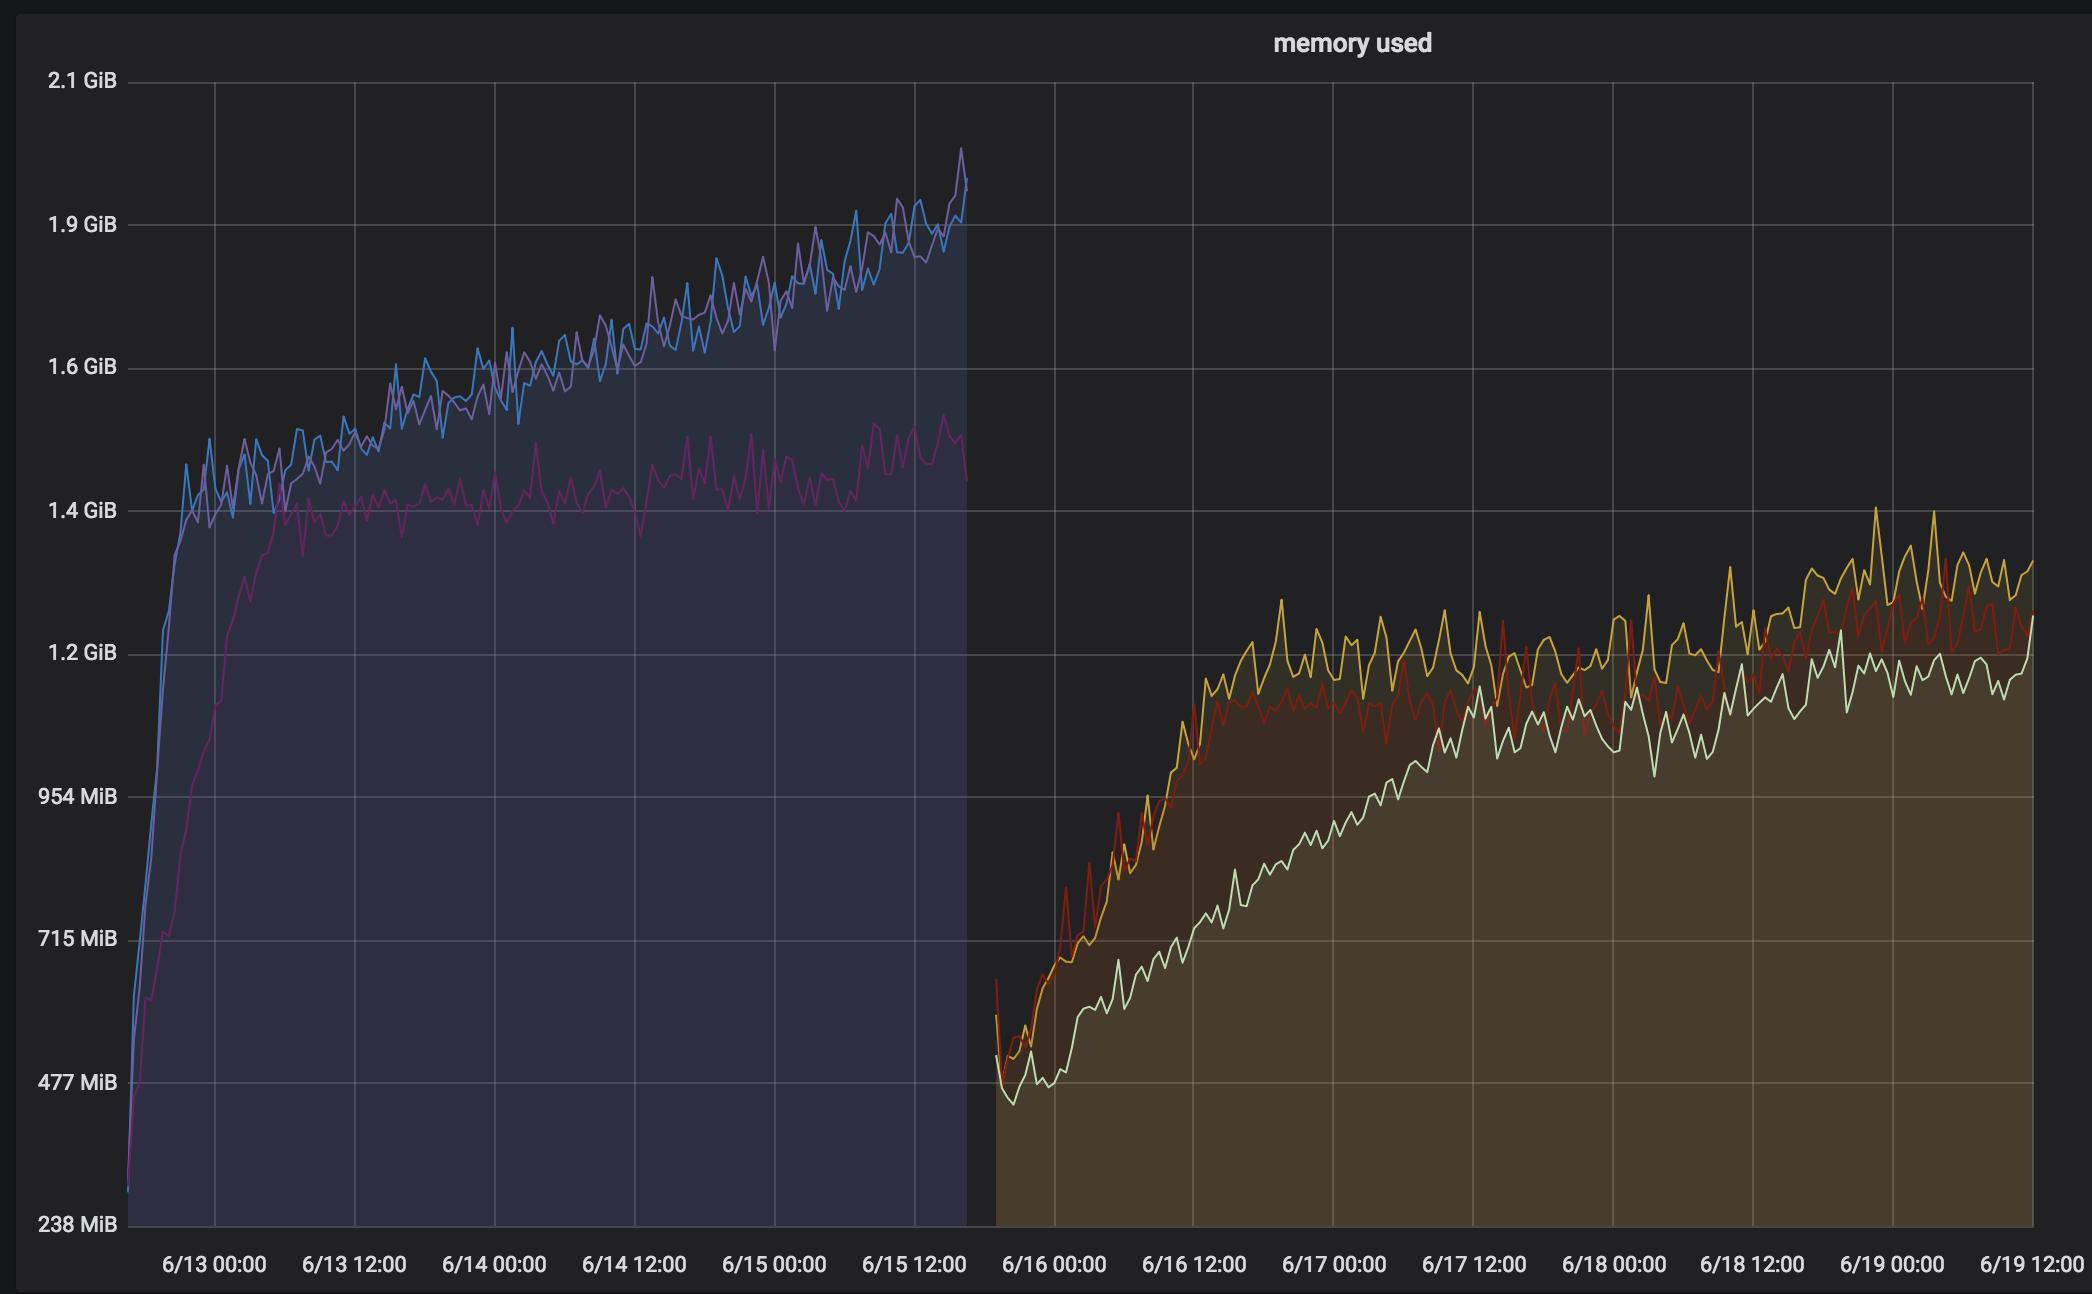The image size is (2092, 1294).
Task: Click the "6/13 00:00" time label
Action: (213, 1264)
